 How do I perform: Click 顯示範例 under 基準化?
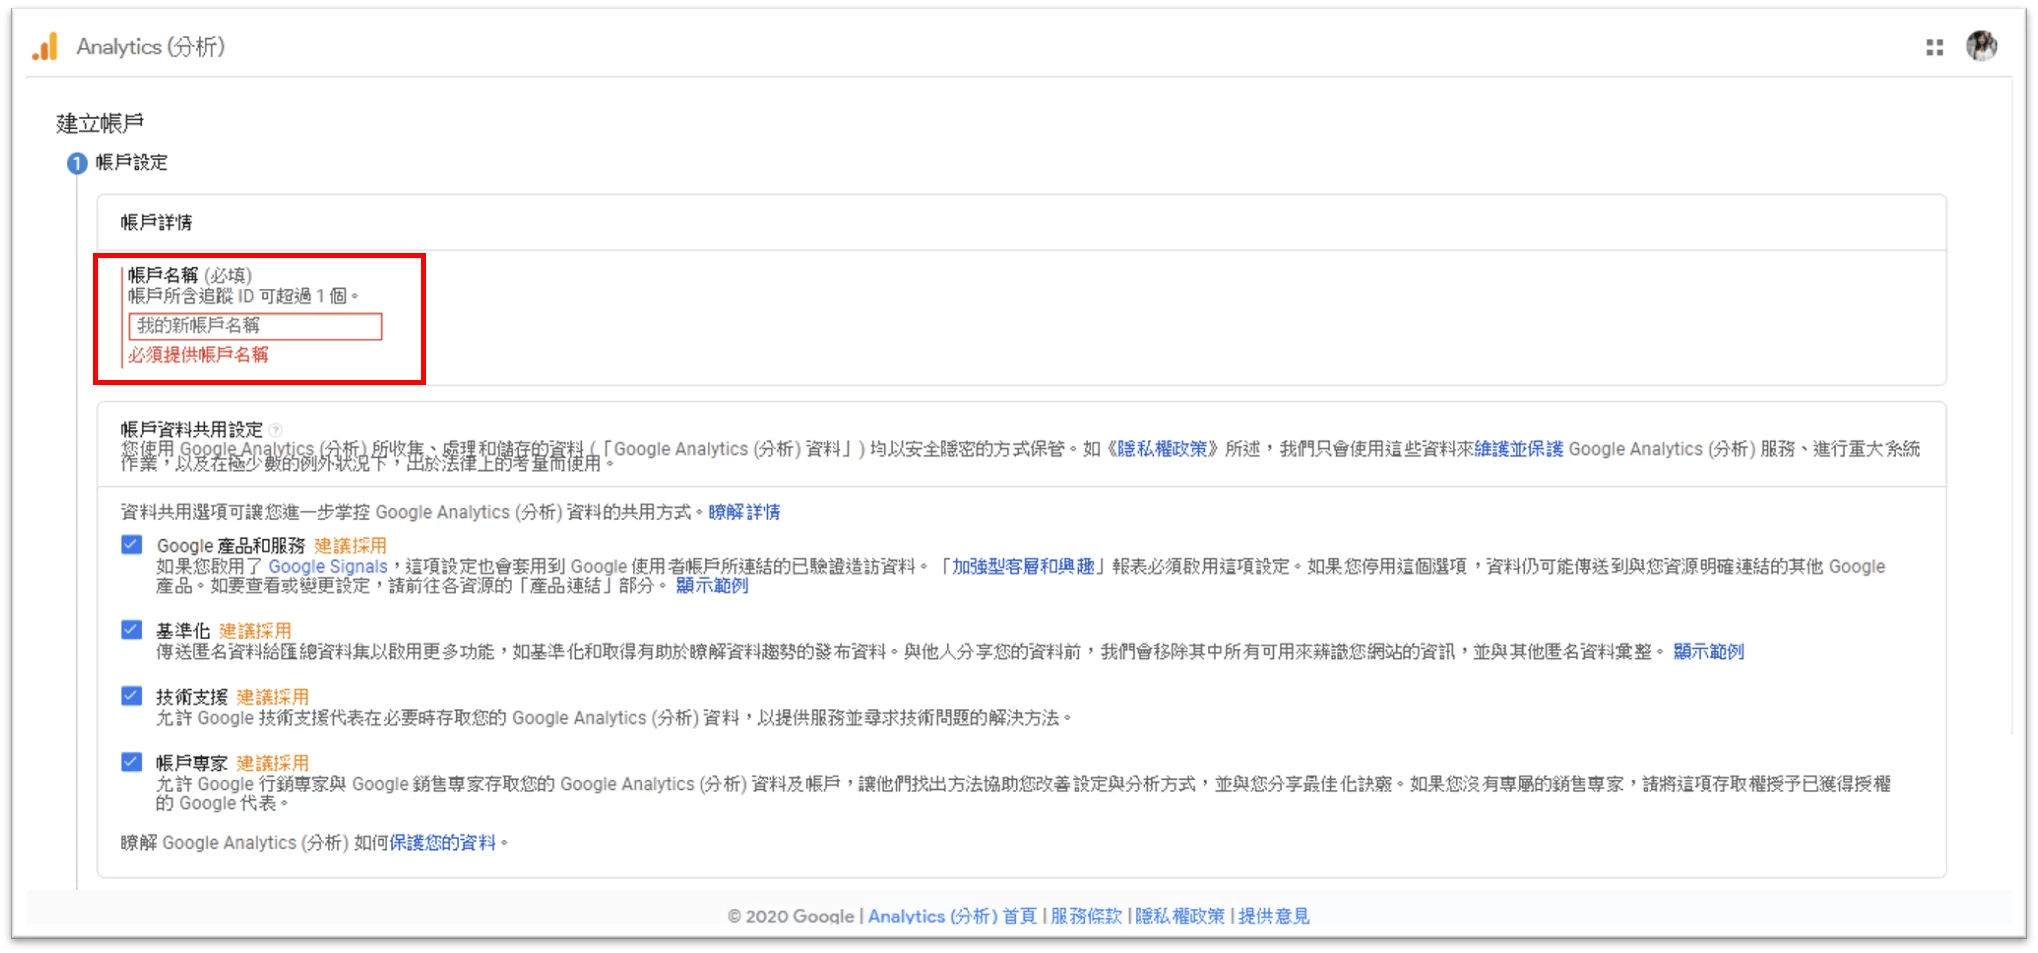tap(1708, 651)
